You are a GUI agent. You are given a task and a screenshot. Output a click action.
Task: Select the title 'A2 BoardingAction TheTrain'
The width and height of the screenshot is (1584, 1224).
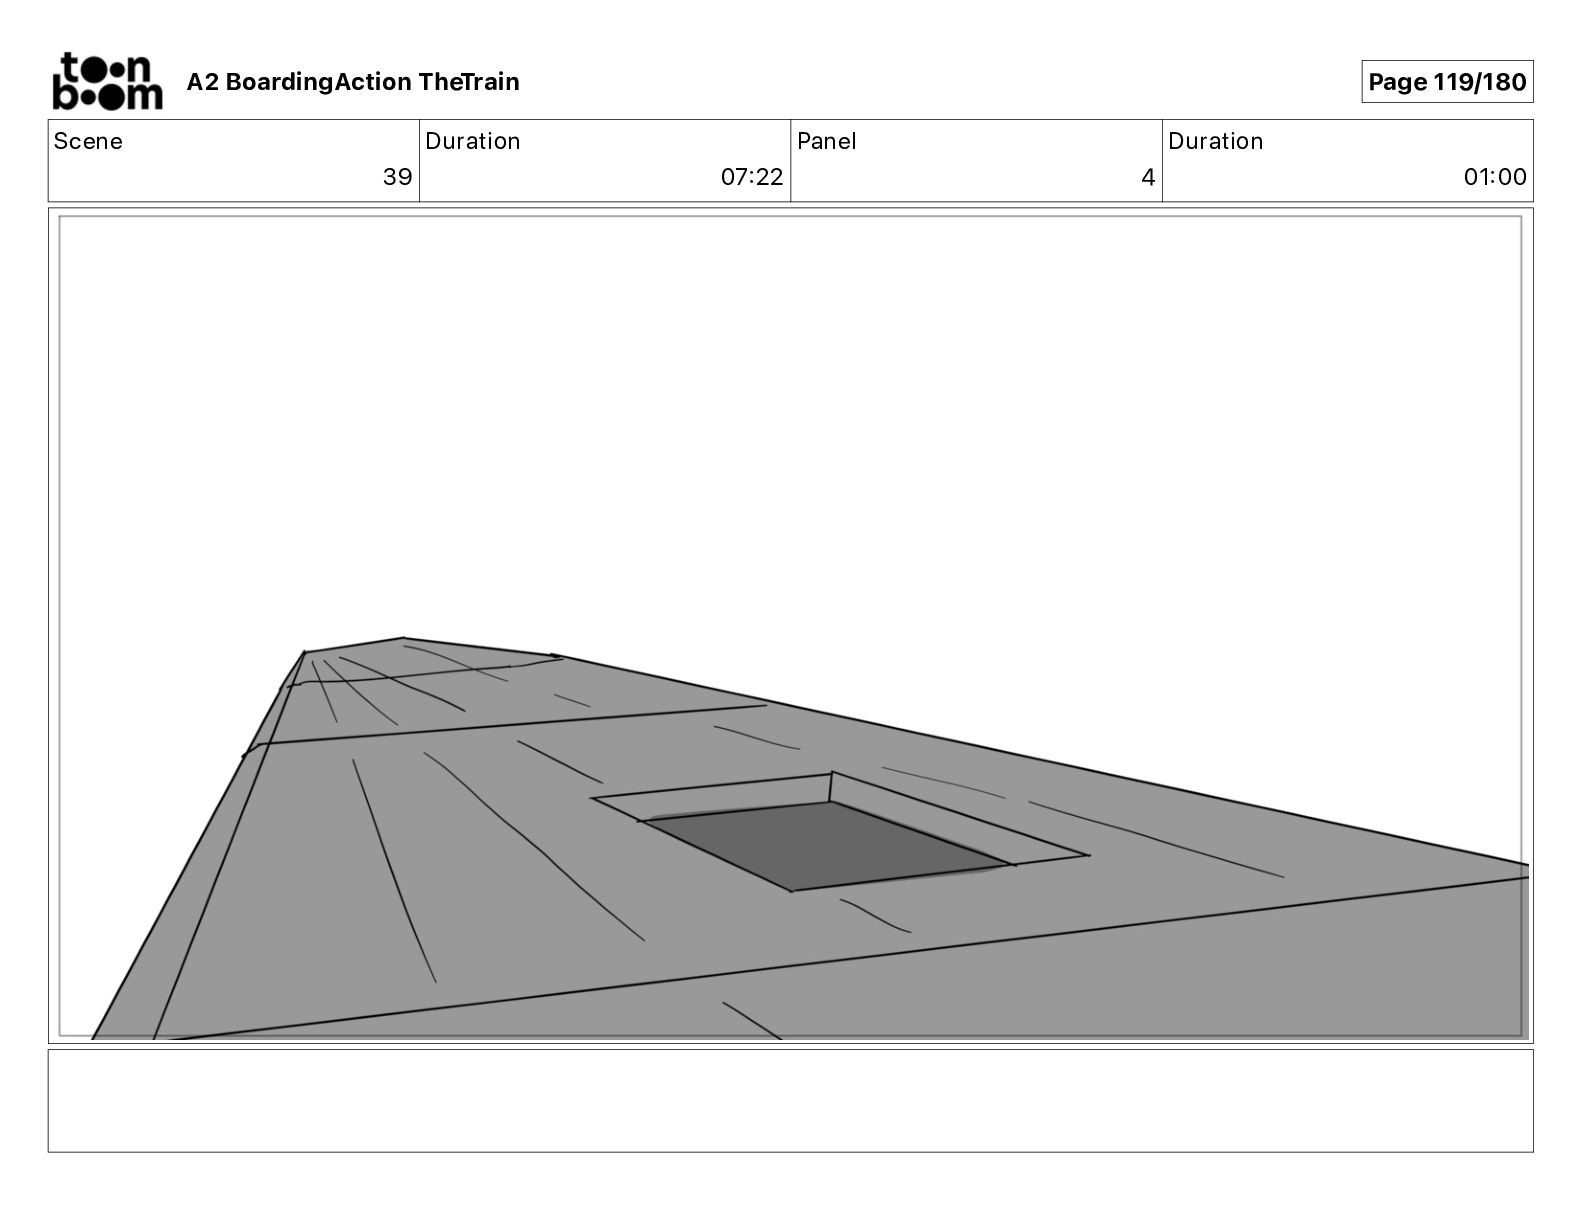(x=353, y=82)
